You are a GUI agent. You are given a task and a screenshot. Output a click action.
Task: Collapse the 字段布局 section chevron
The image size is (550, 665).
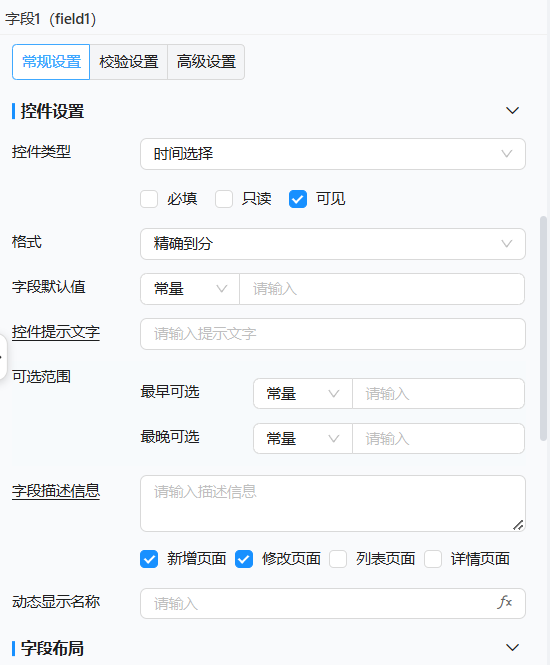(x=513, y=648)
